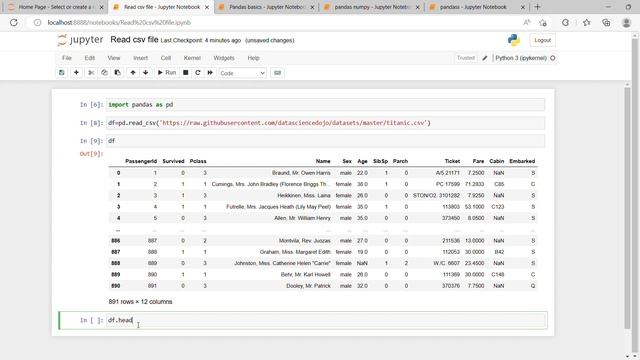Select the name Dooley, Mr. Patrick
Image resolution: width=640 pixels, height=360 pixels.
(x=308, y=286)
